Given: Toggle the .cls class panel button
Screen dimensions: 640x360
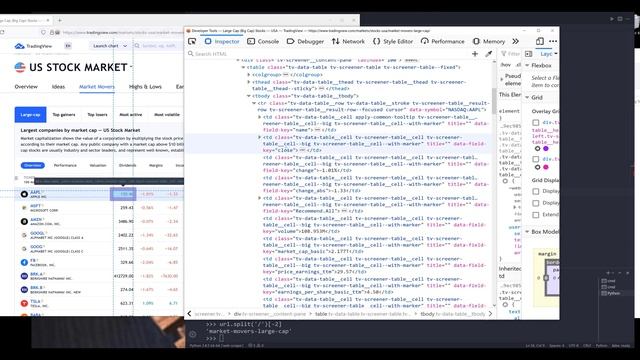Looking at the screenshot, I should [x=518, y=65].
